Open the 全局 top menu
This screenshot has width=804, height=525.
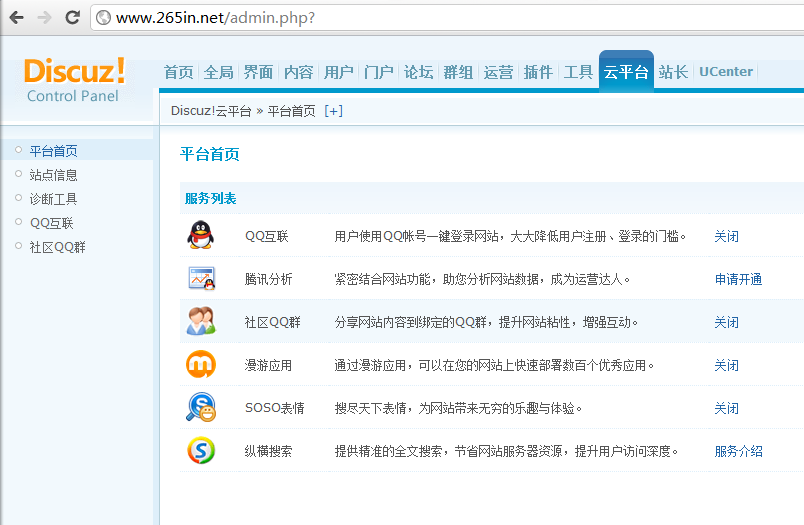click(x=218, y=72)
